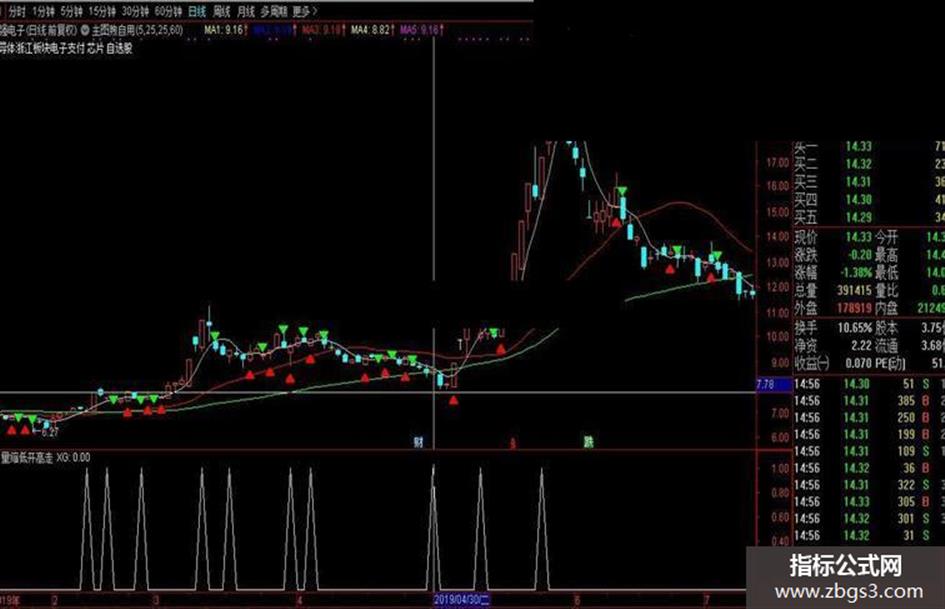The width and height of the screenshot is (945, 609).
Task: Select the 14:56 trade row with volume 322
Action: tap(868, 485)
